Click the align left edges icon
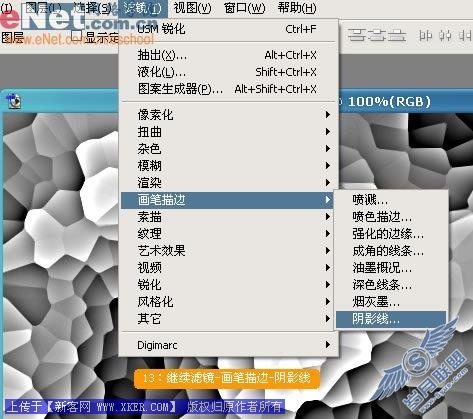 click(x=425, y=35)
